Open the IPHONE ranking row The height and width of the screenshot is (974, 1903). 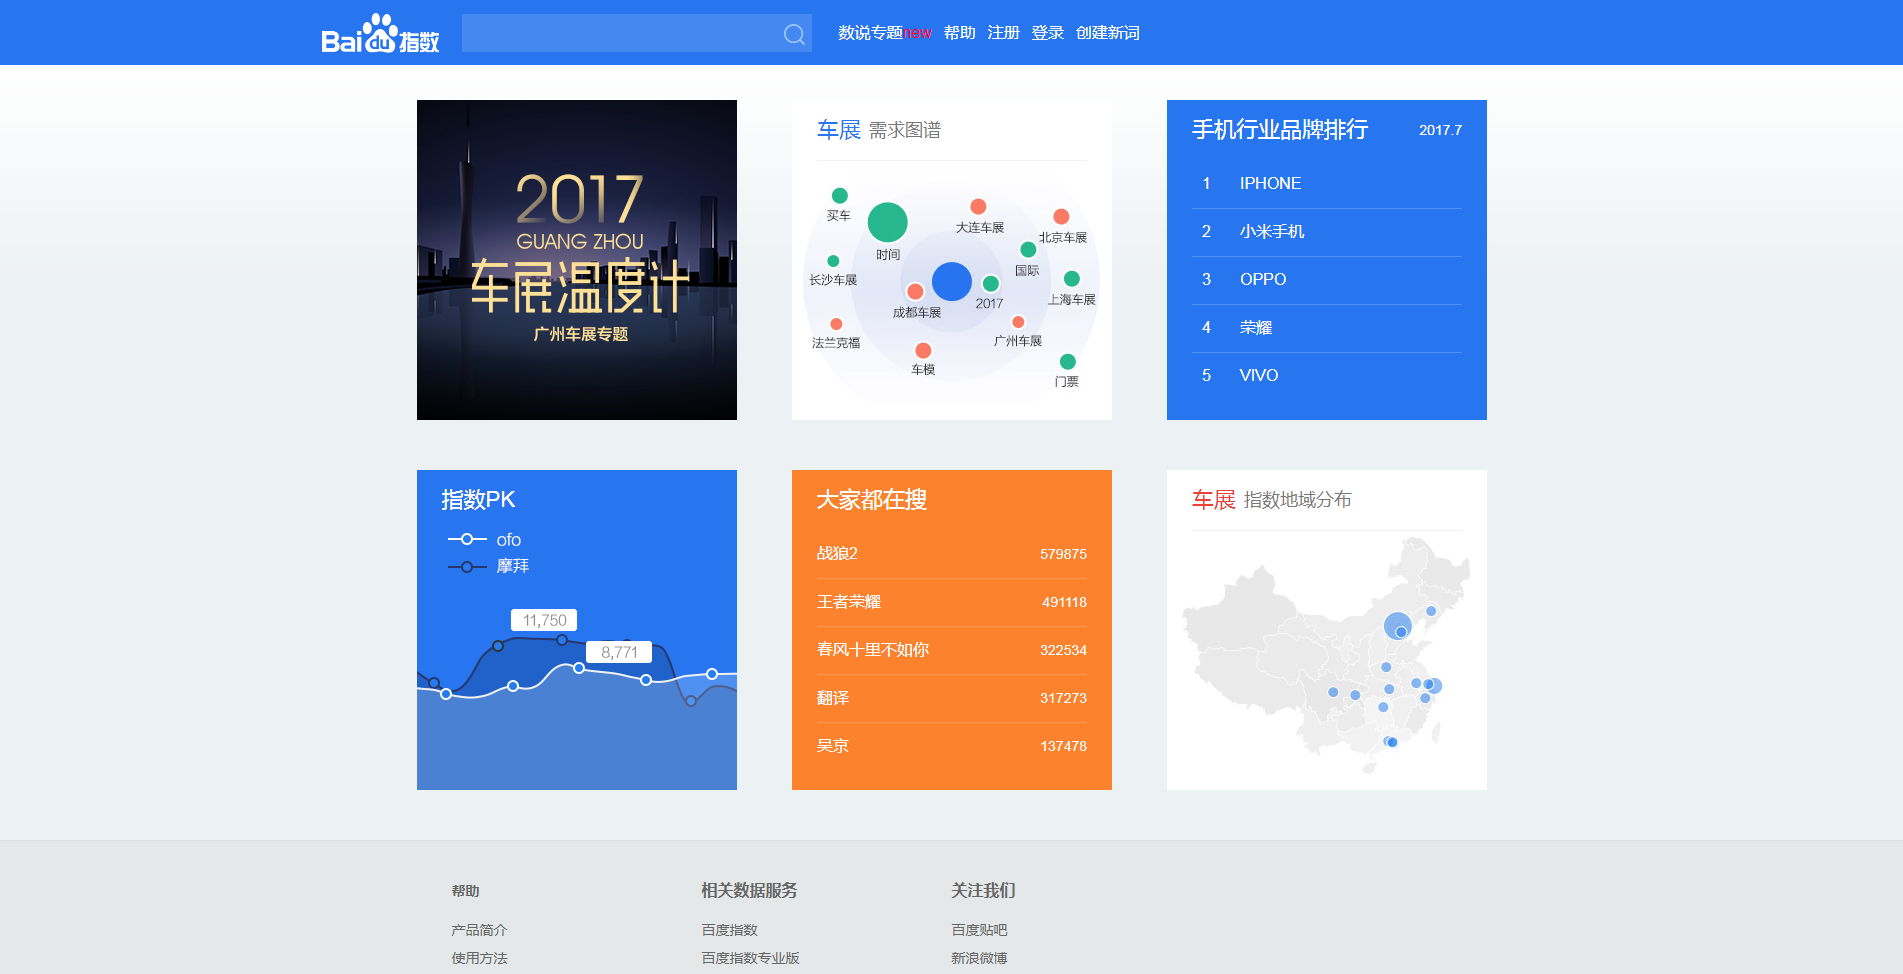point(1327,184)
